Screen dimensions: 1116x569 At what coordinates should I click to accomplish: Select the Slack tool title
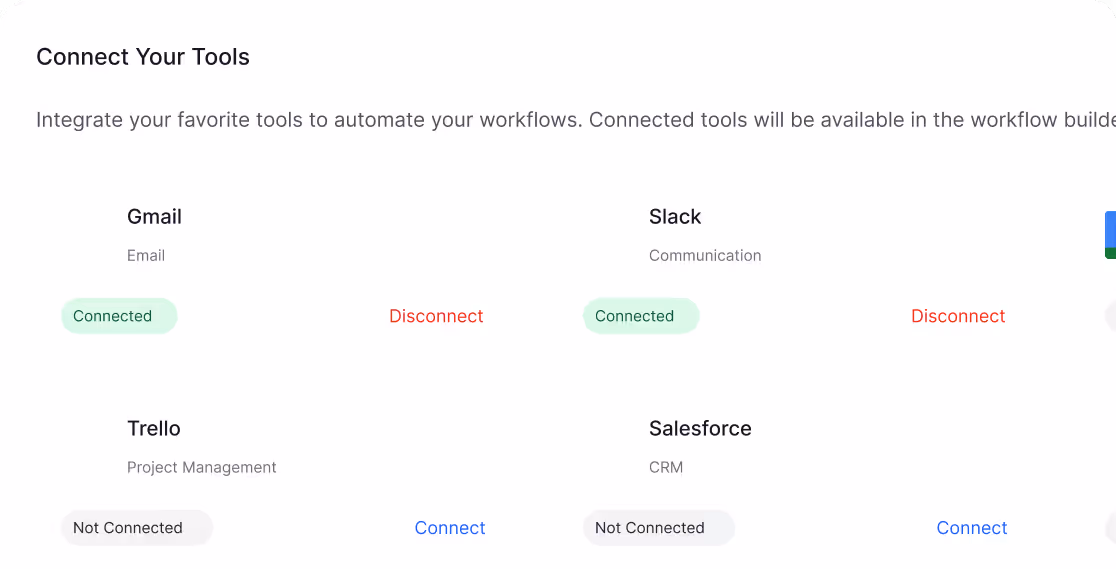675,216
